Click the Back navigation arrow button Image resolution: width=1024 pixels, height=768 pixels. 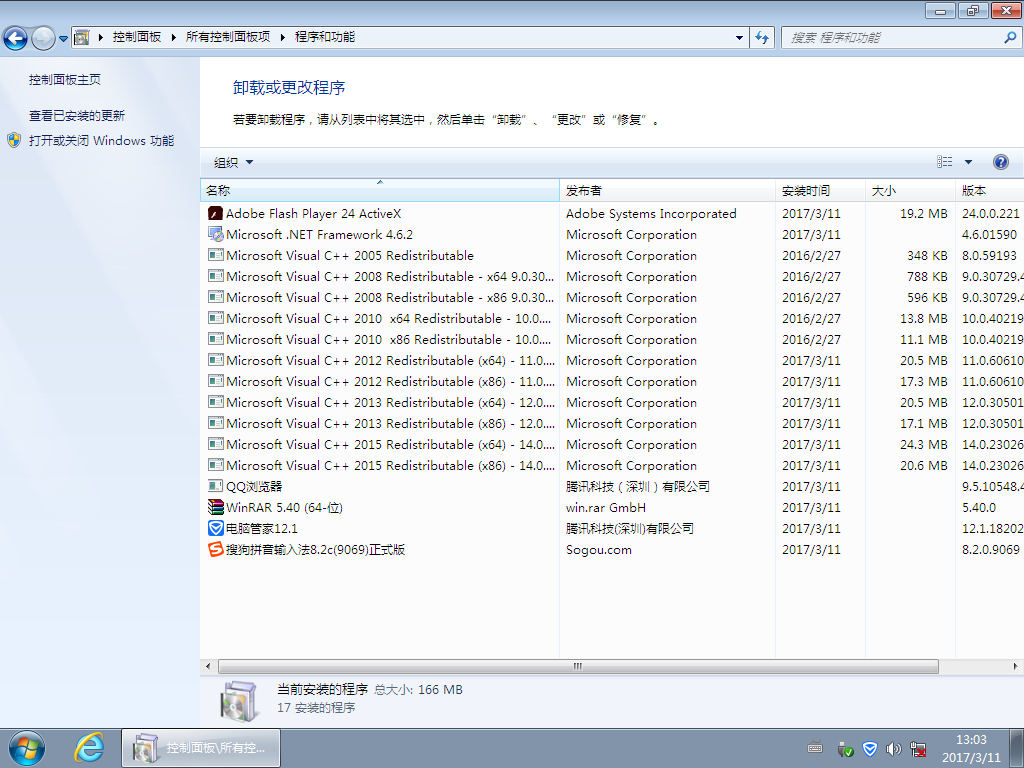[16, 38]
